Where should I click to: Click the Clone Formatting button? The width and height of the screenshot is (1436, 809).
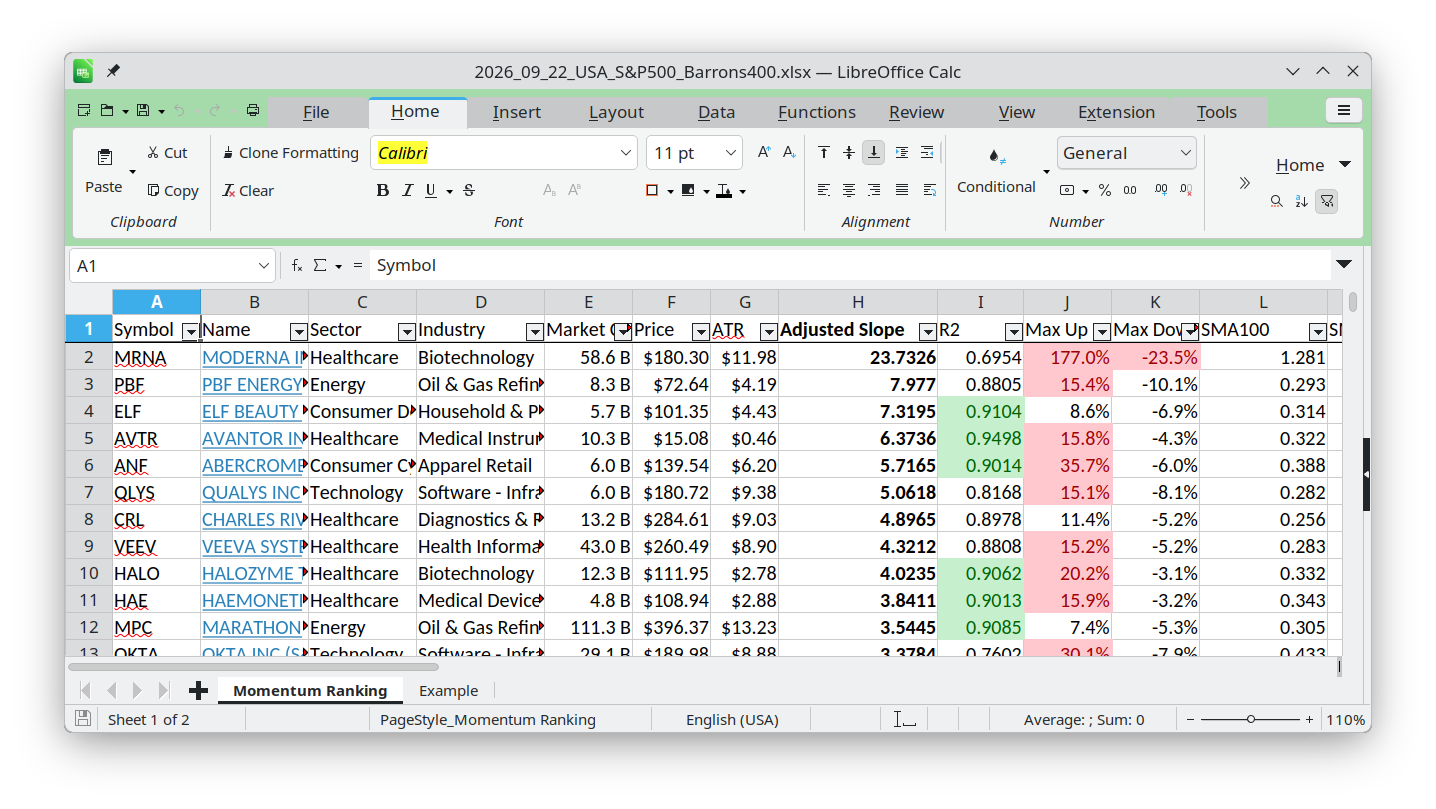pos(290,153)
